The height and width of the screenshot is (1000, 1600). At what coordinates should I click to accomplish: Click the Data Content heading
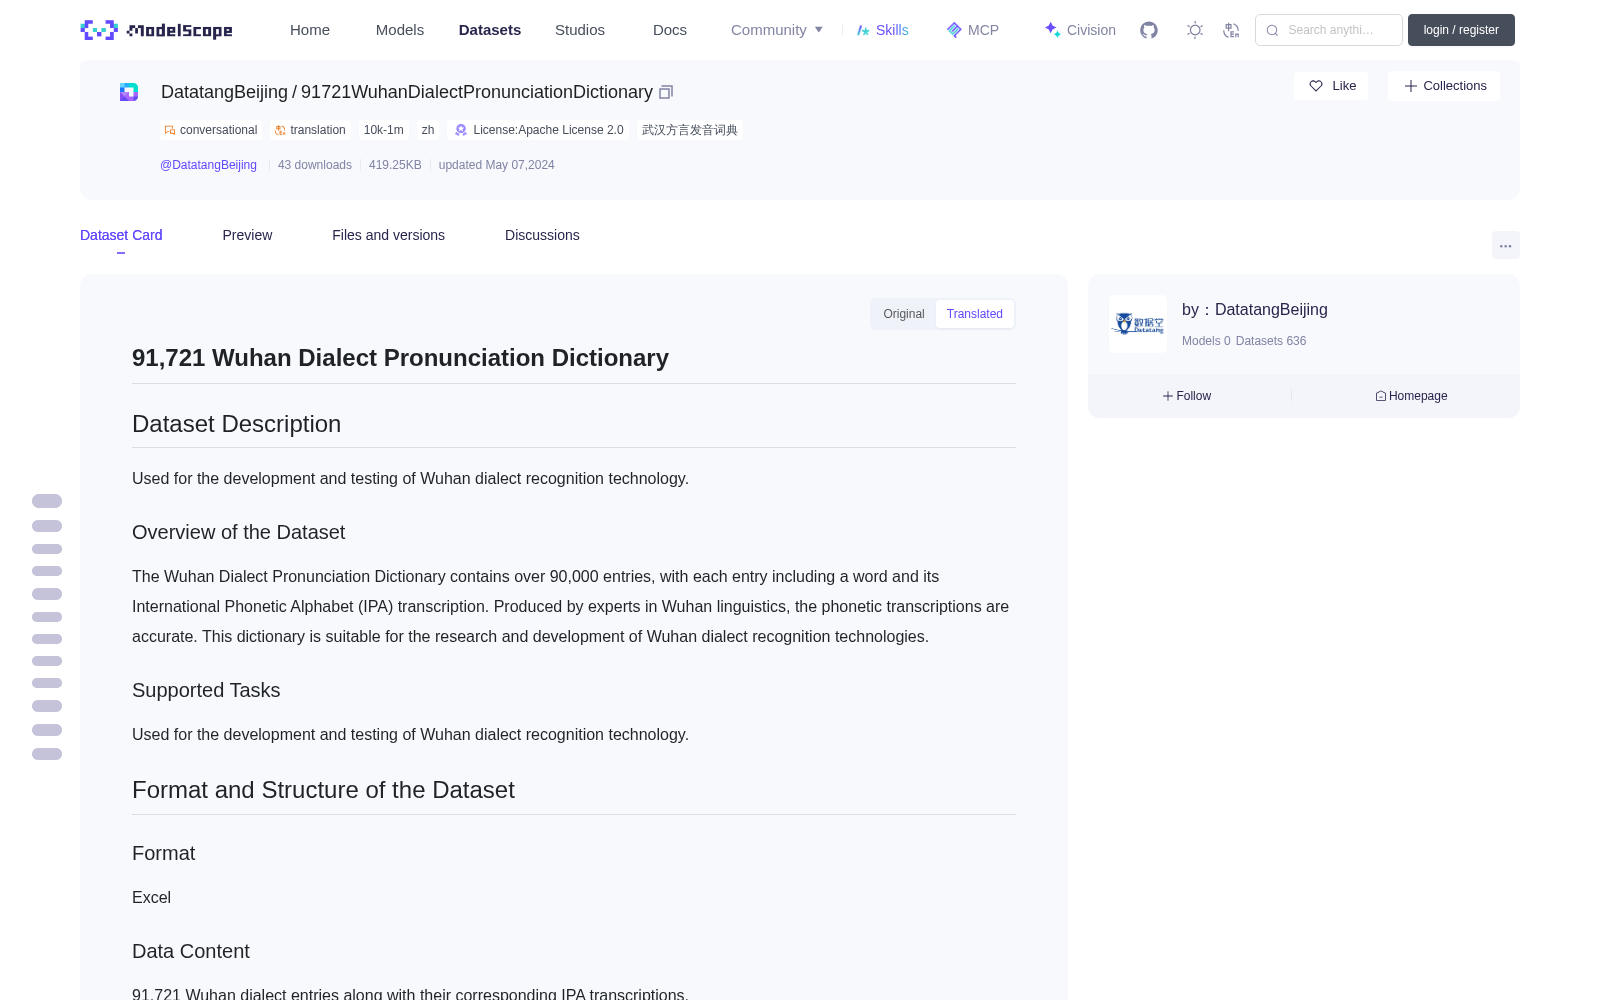191,952
